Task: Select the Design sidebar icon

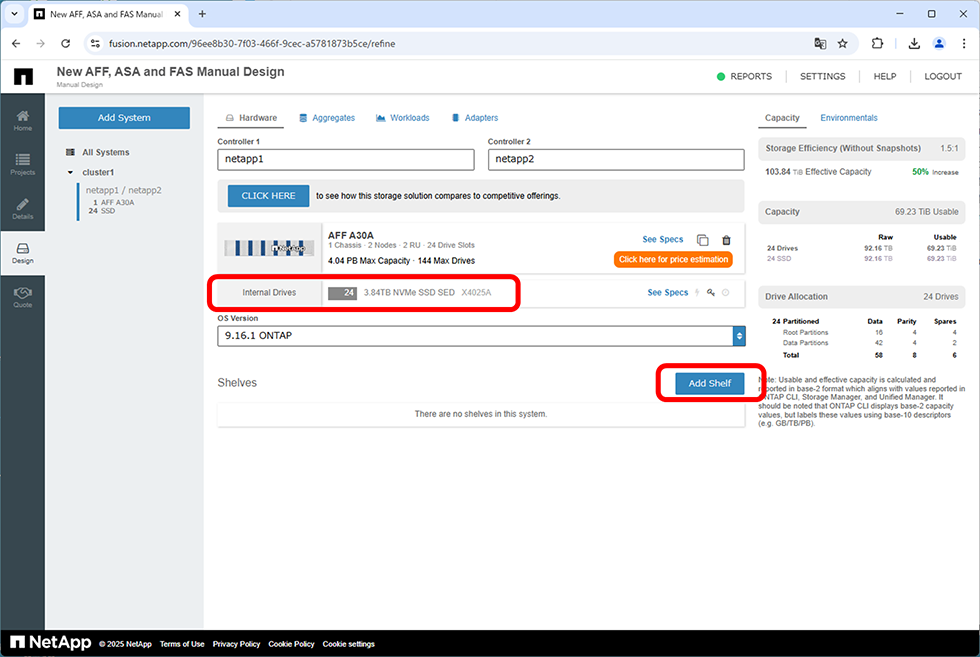Action: click(22, 253)
